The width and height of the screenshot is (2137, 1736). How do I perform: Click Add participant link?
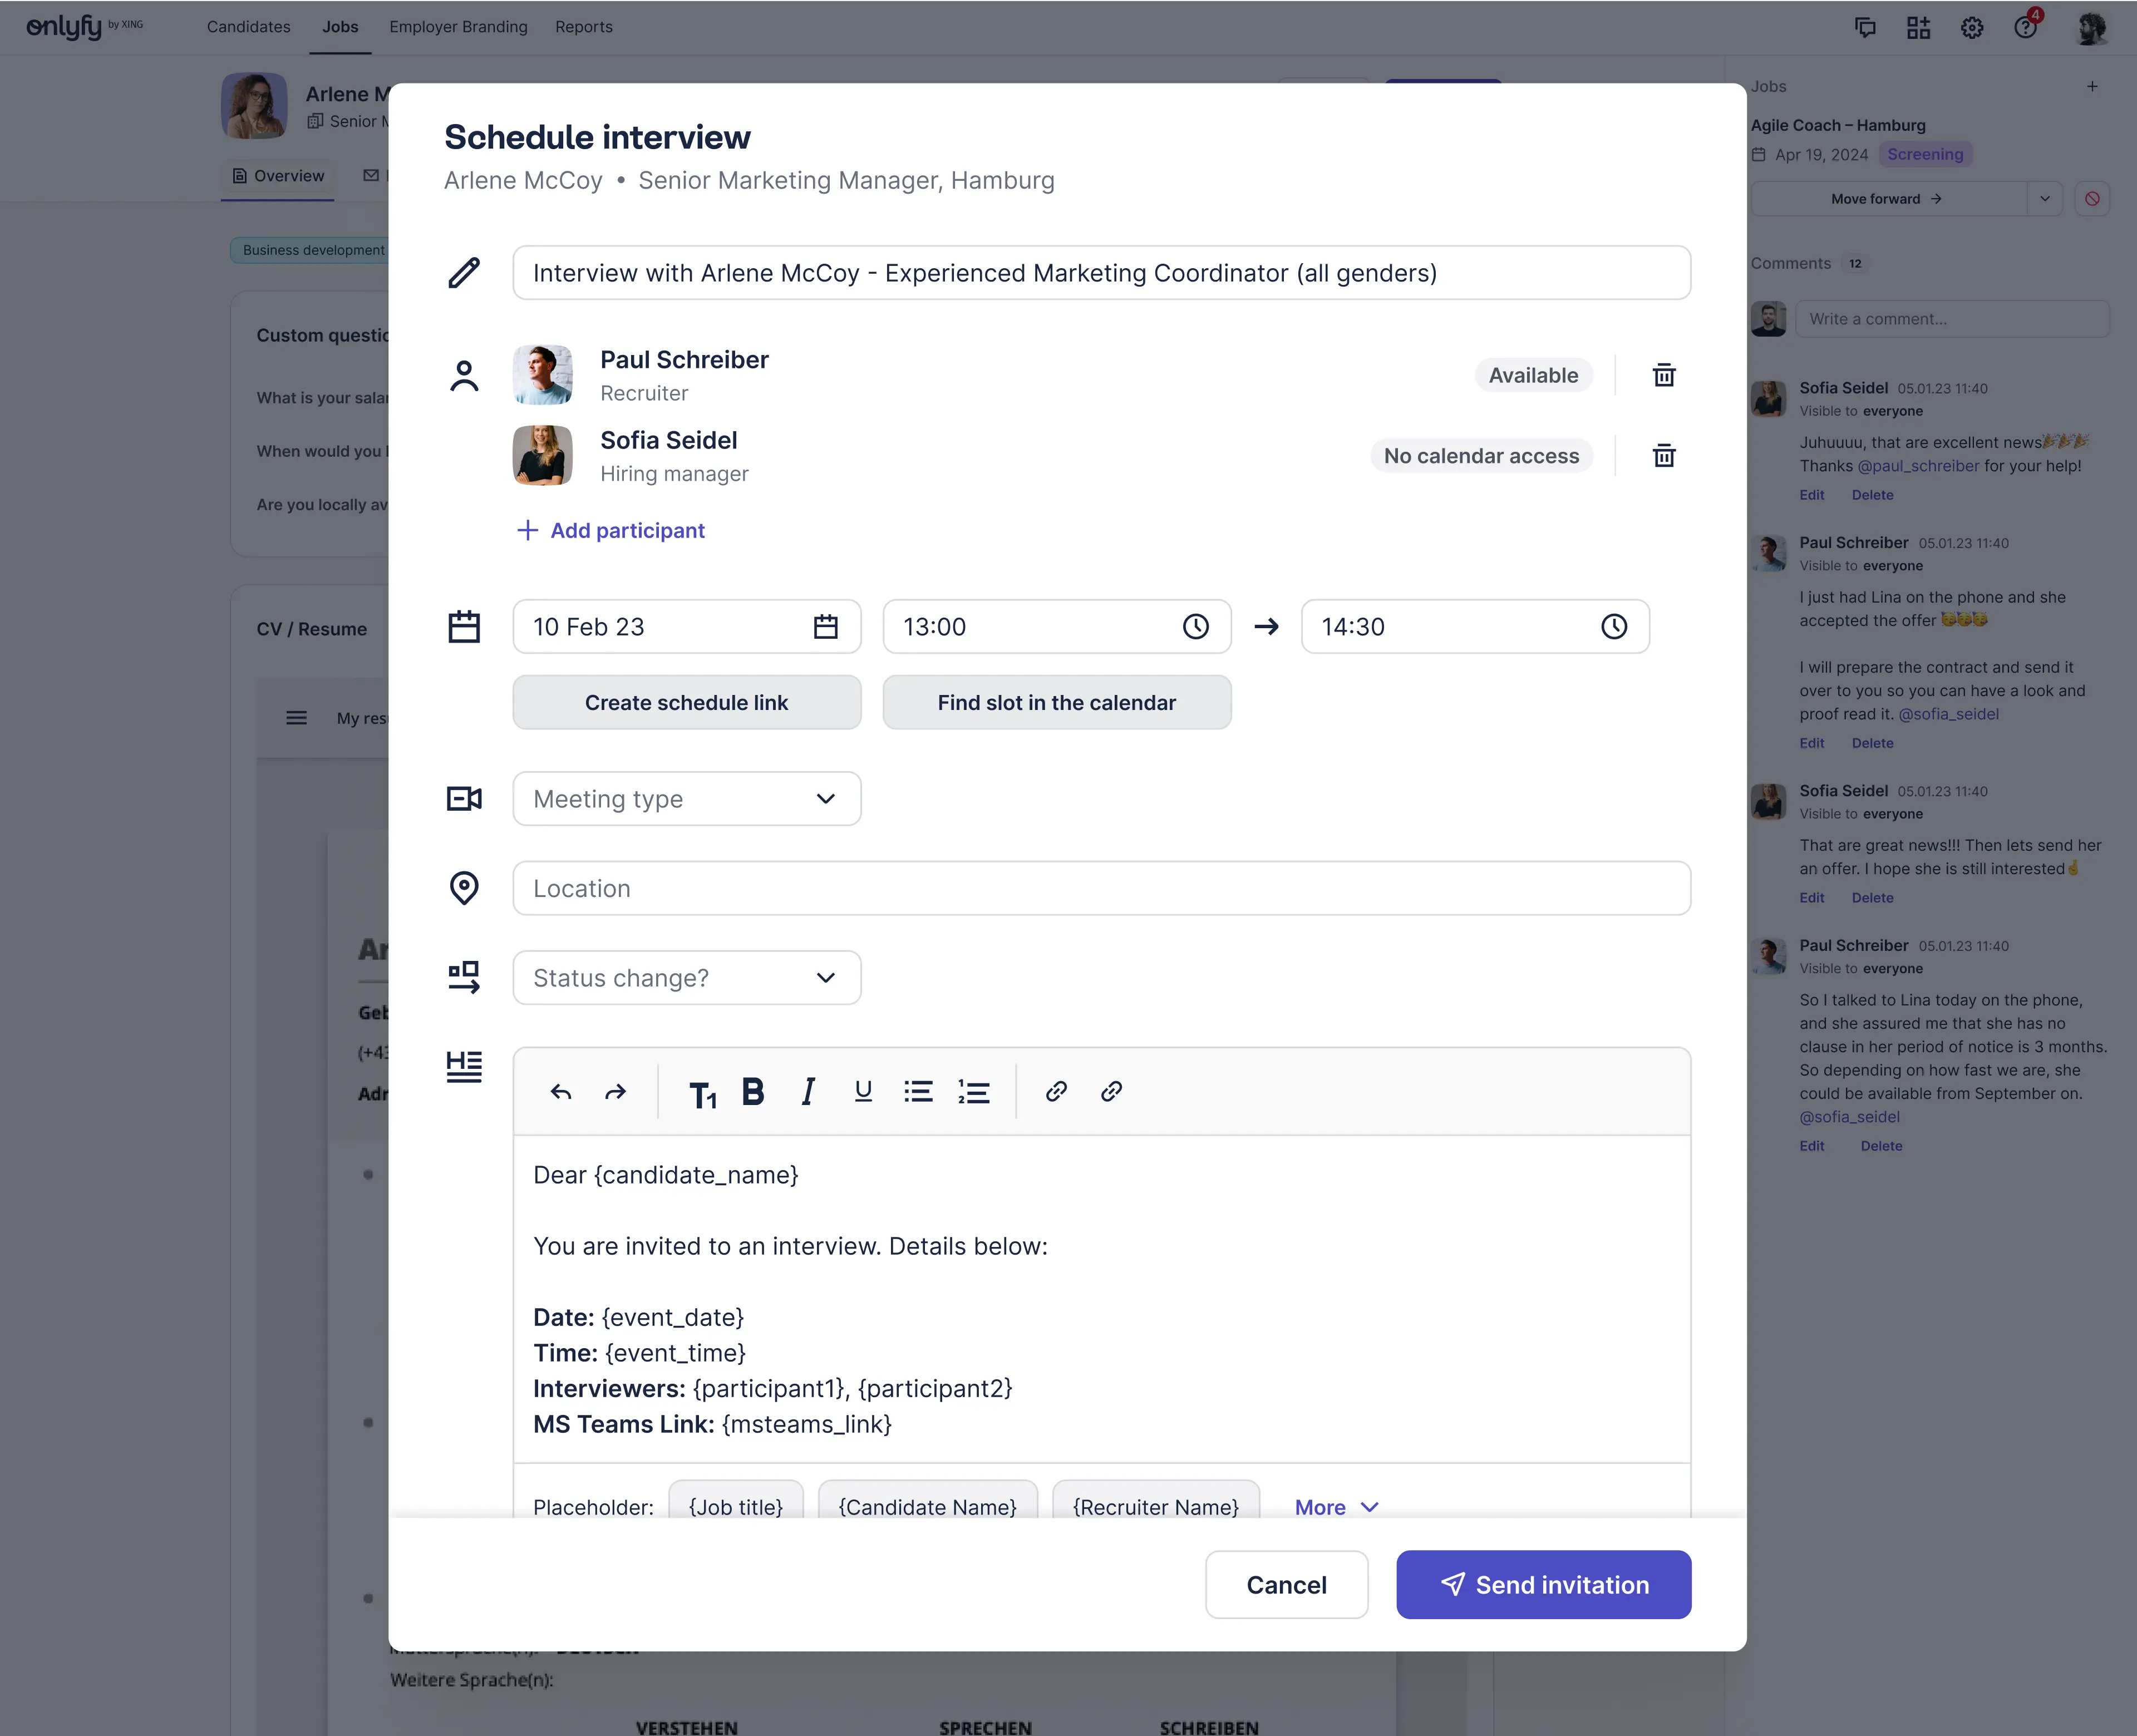(611, 531)
